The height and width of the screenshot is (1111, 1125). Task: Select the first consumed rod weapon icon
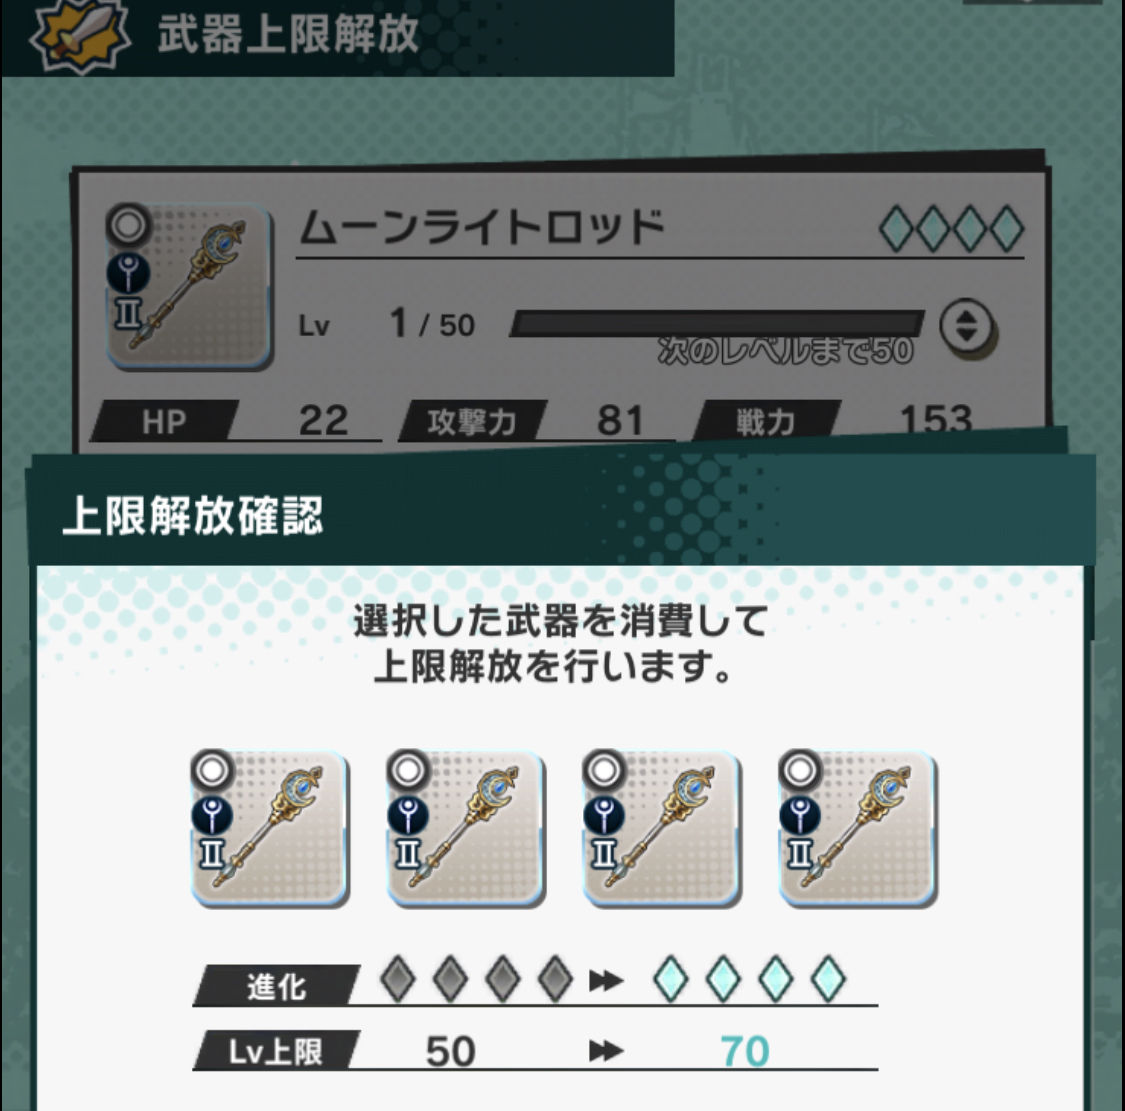coord(270,829)
